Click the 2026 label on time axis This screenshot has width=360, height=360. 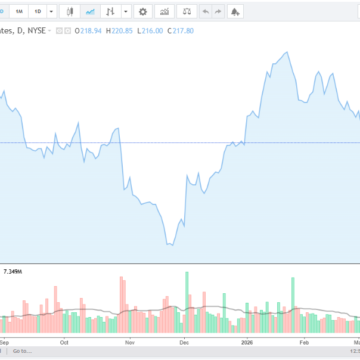(247, 342)
